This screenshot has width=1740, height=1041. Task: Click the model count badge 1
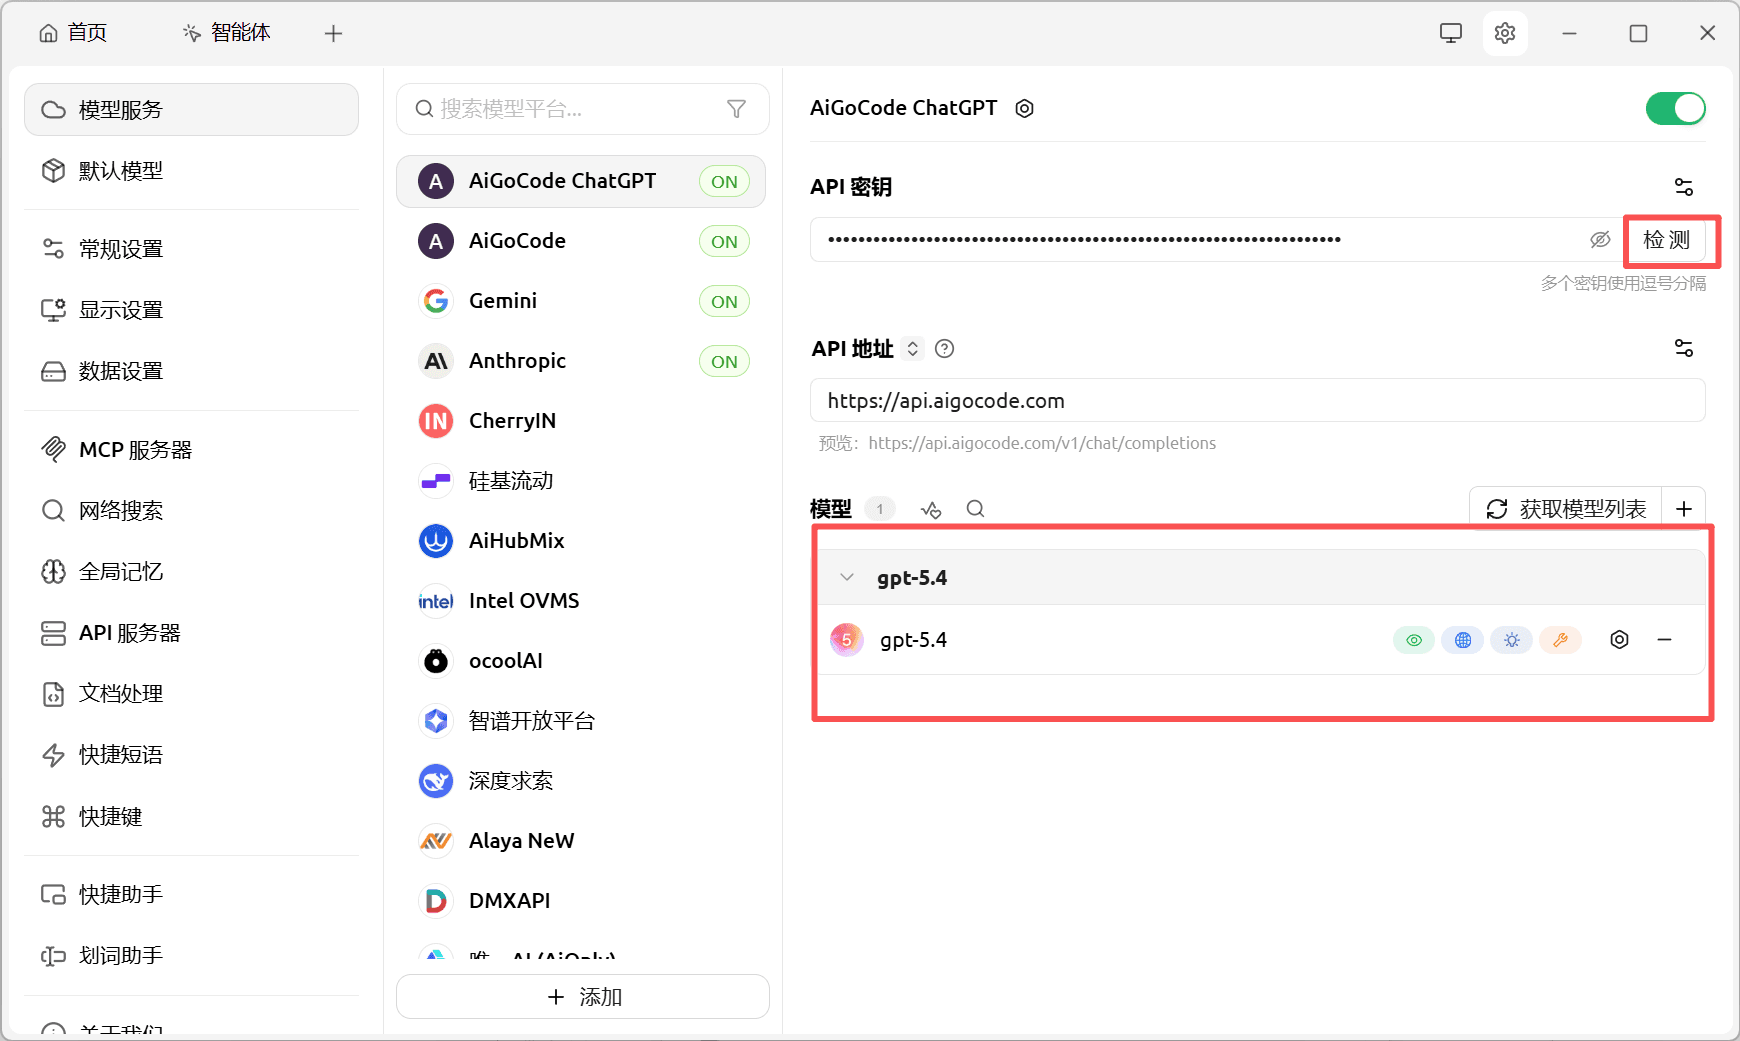pyautogui.click(x=880, y=509)
